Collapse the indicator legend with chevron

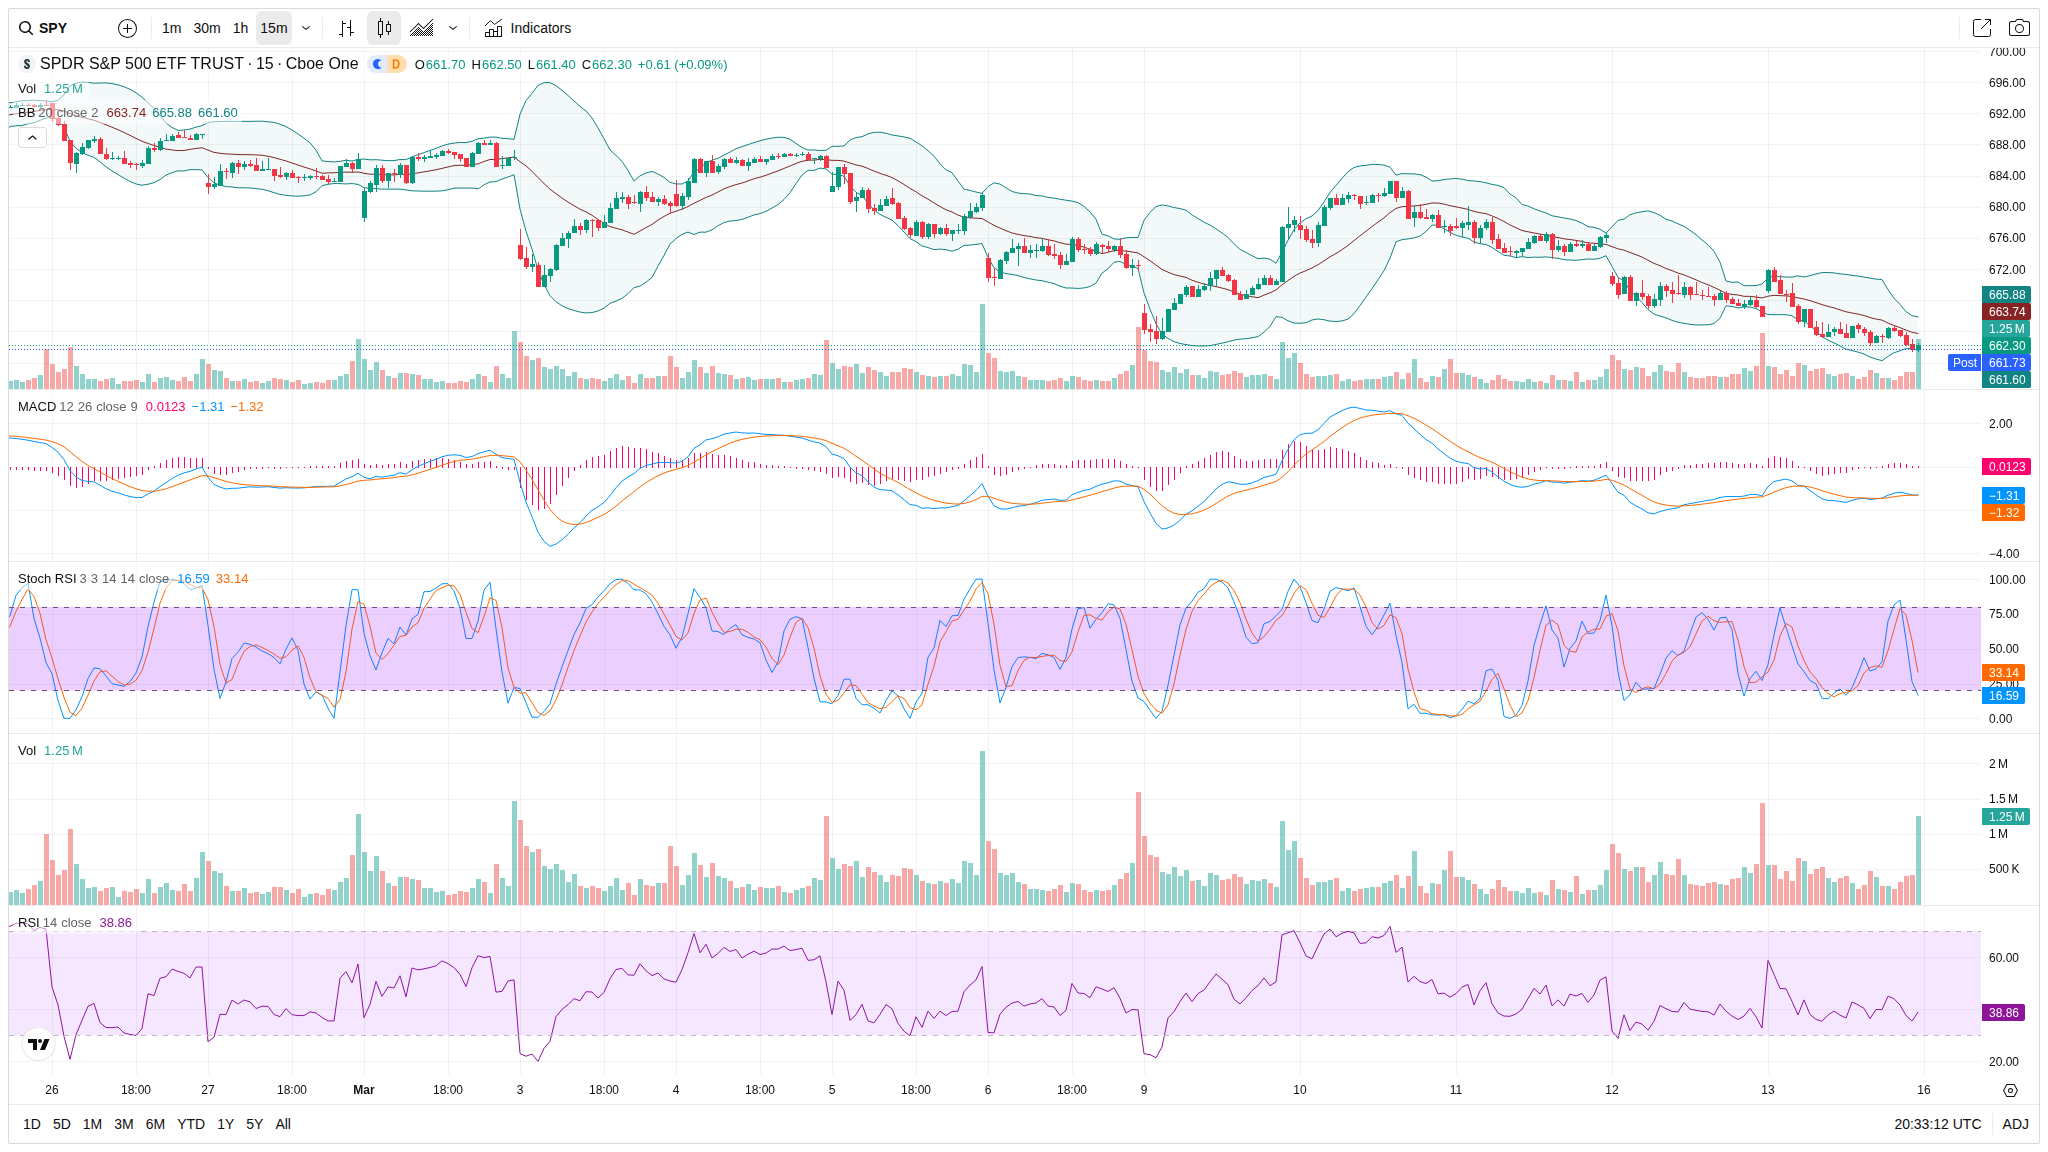(x=32, y=138)
